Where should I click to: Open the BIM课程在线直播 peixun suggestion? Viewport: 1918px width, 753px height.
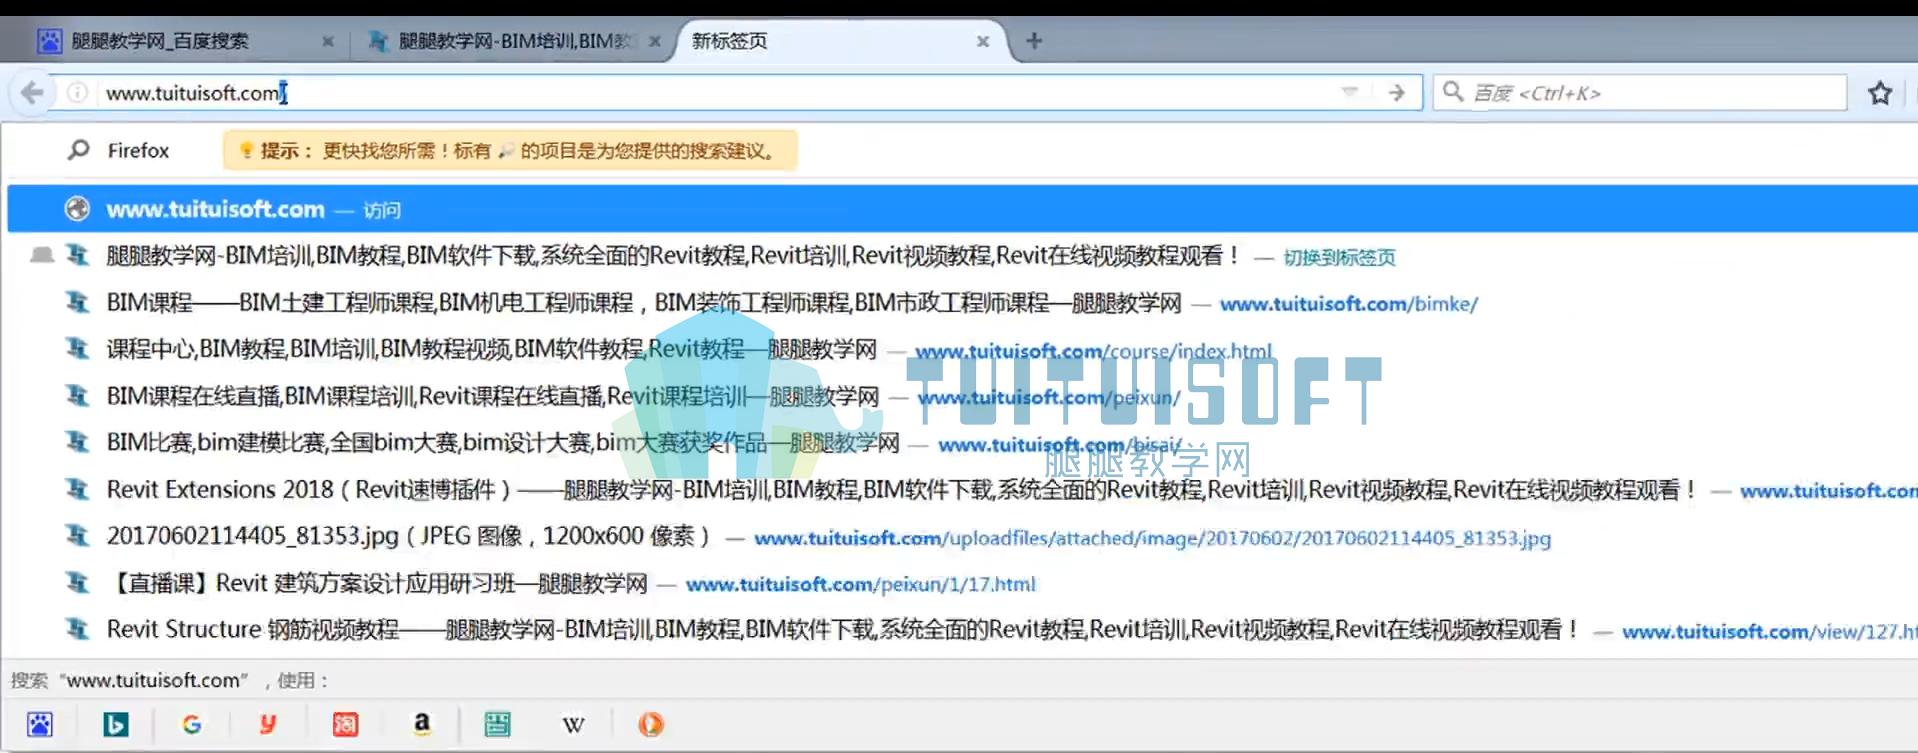(962, 397)
